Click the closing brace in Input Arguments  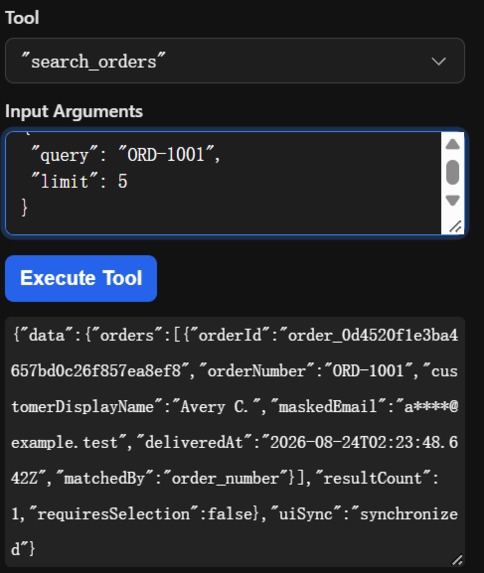coord(24,208)
